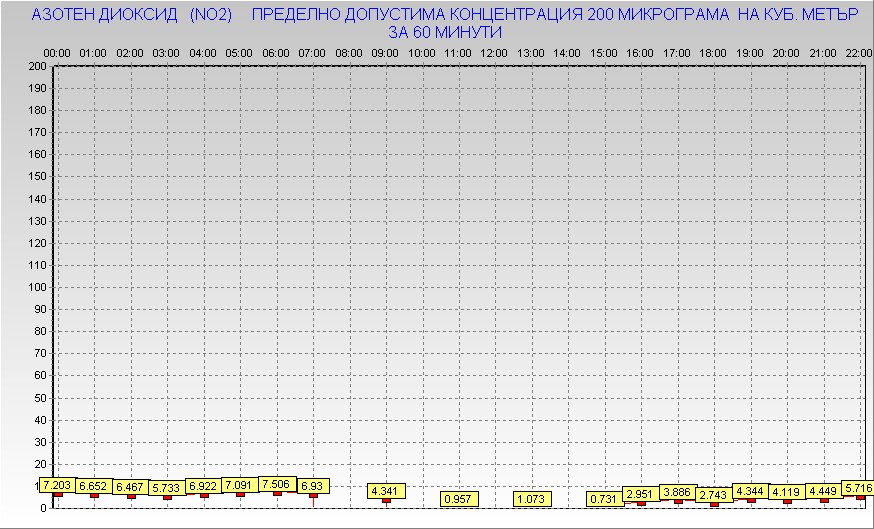Select the 08:00 time axis label
The height and width of the screenshot is (529, 874).
(x=348, y=52)
